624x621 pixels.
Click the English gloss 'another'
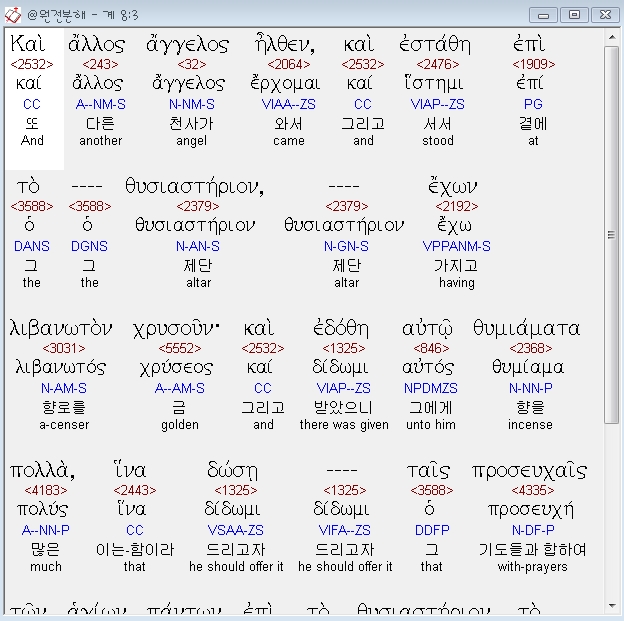(100, 141)
